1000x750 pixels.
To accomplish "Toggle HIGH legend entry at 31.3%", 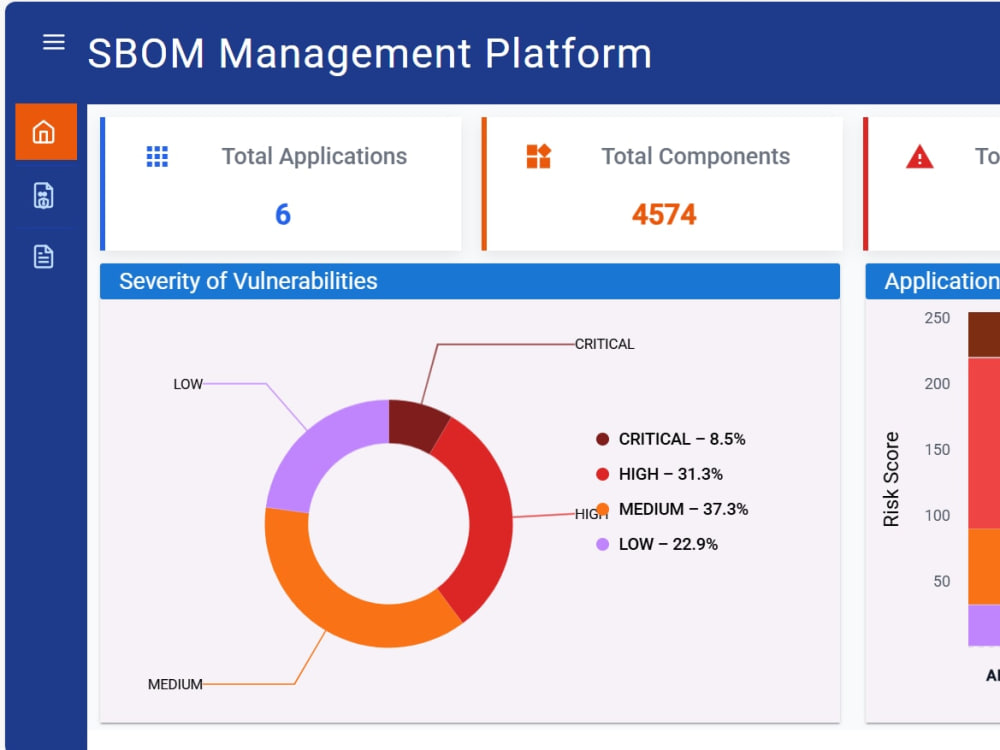I will [x=659, y=474].
